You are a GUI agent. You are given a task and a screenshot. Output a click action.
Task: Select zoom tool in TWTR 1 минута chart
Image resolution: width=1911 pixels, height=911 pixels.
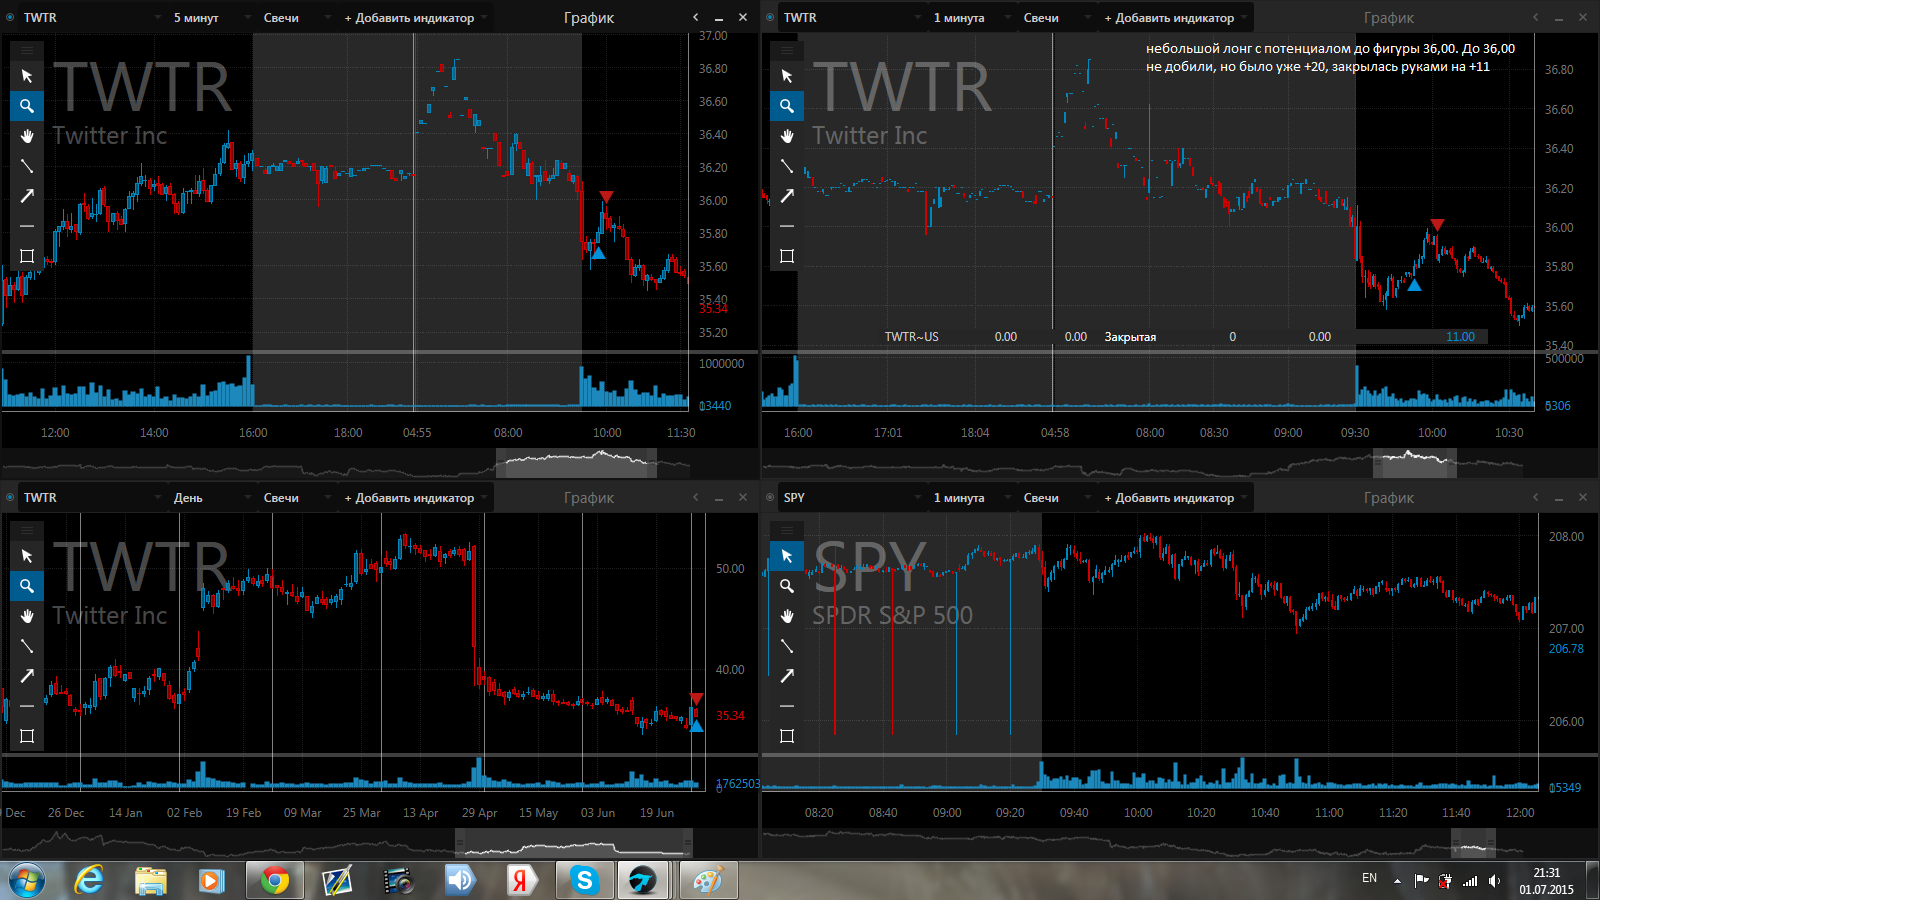(x=787, y=106)
